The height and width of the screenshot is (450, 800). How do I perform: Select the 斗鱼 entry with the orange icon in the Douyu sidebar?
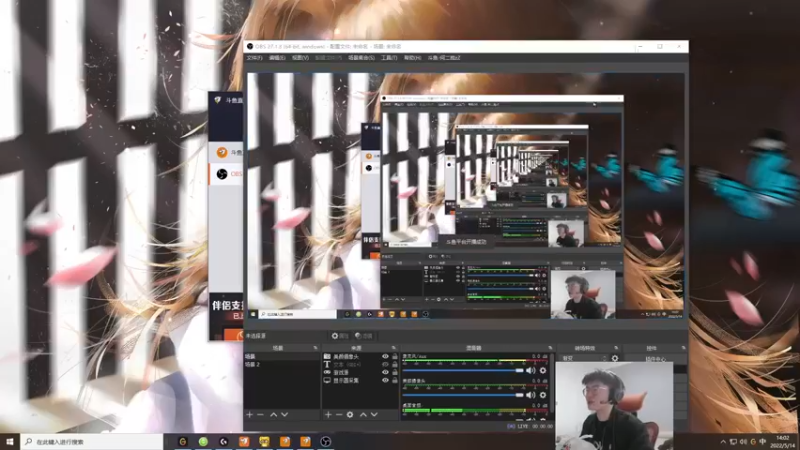pyautogui.click(x=226, y=153)
